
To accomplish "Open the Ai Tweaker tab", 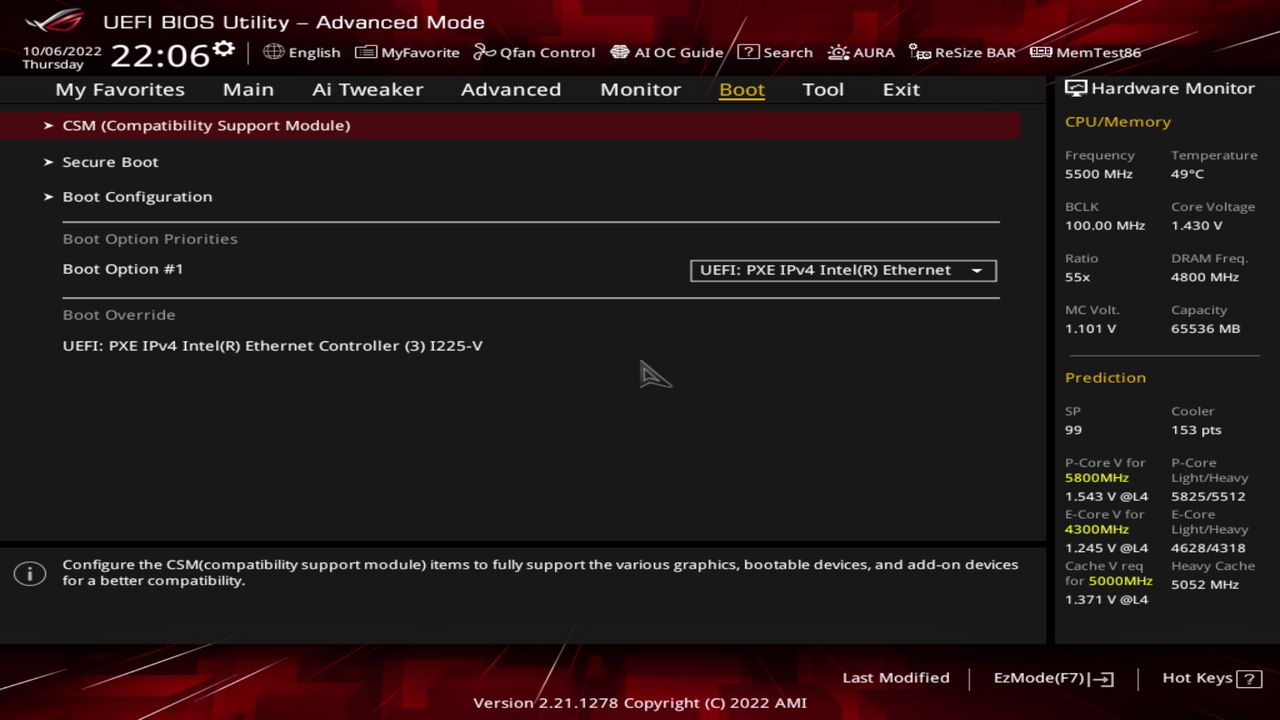I will [367, 89].
